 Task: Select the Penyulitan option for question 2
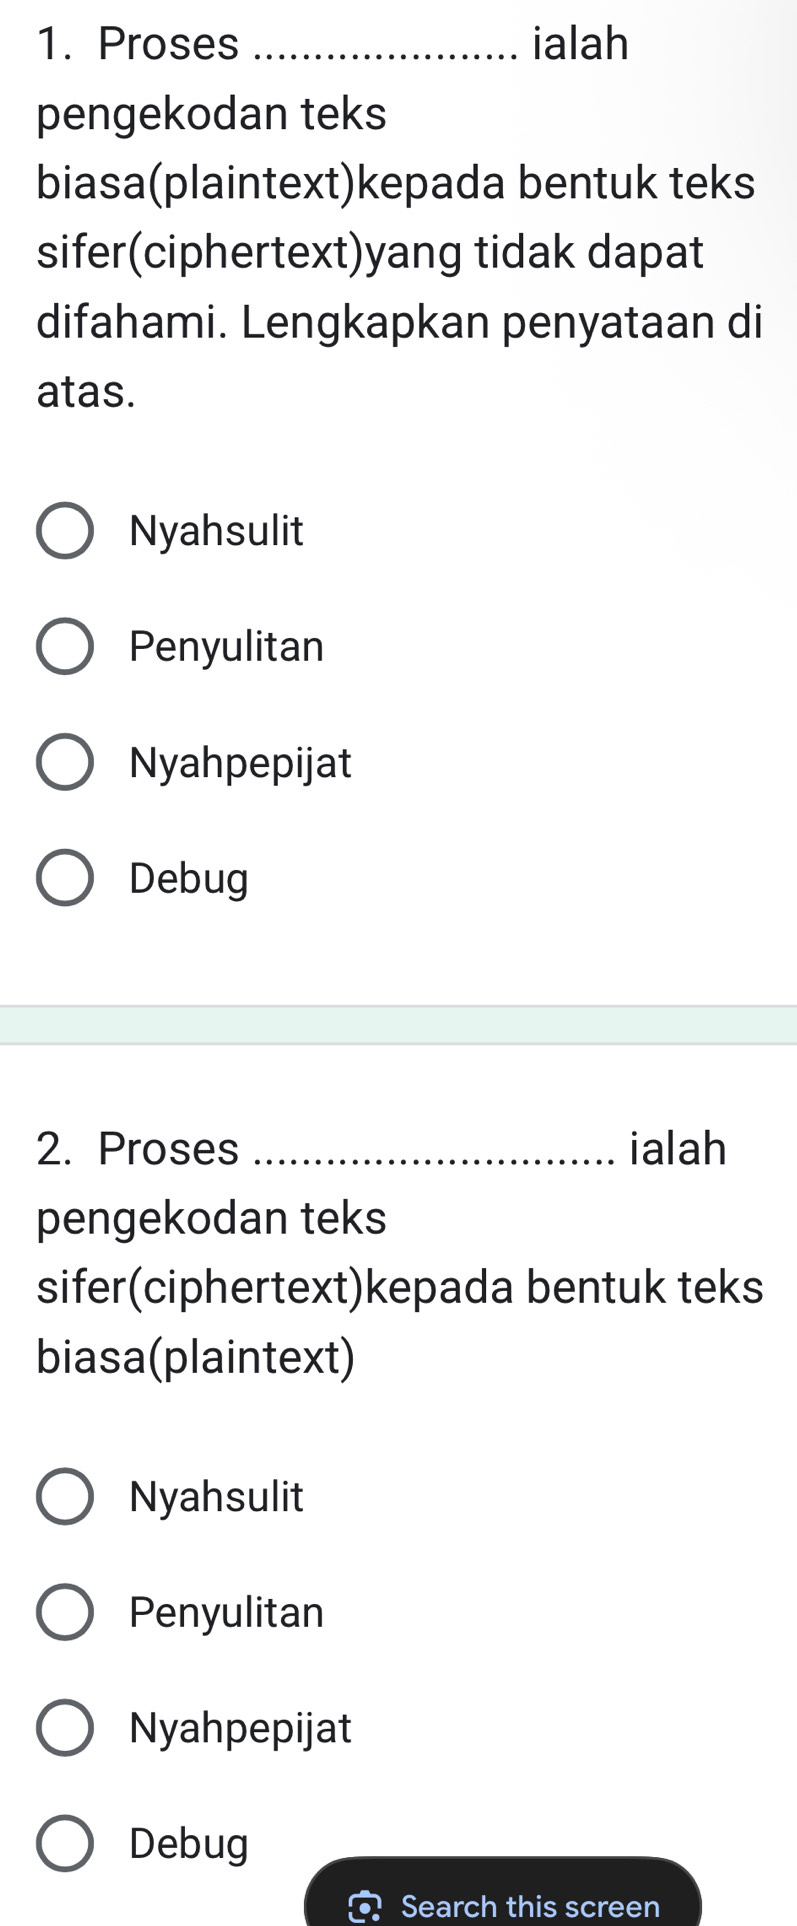click(63, 1612)
